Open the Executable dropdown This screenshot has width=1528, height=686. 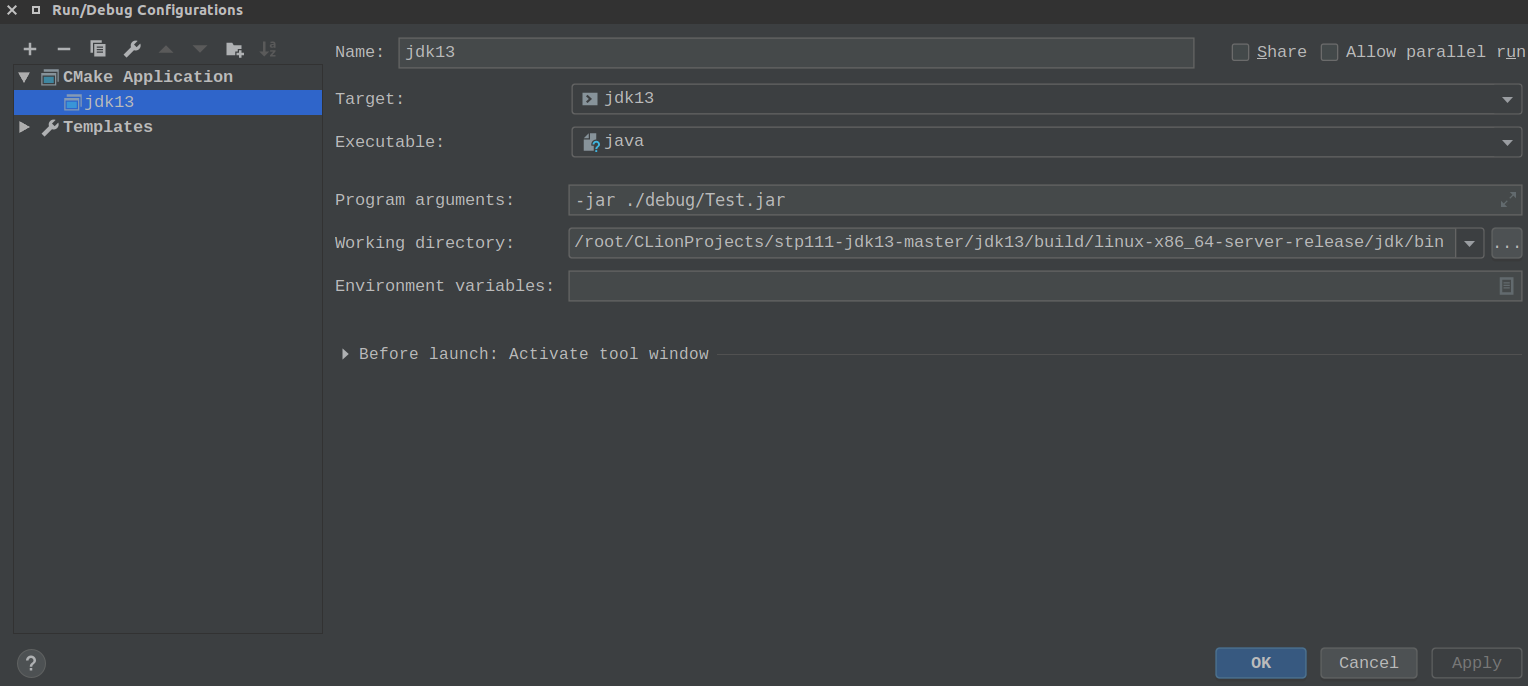1507,142
